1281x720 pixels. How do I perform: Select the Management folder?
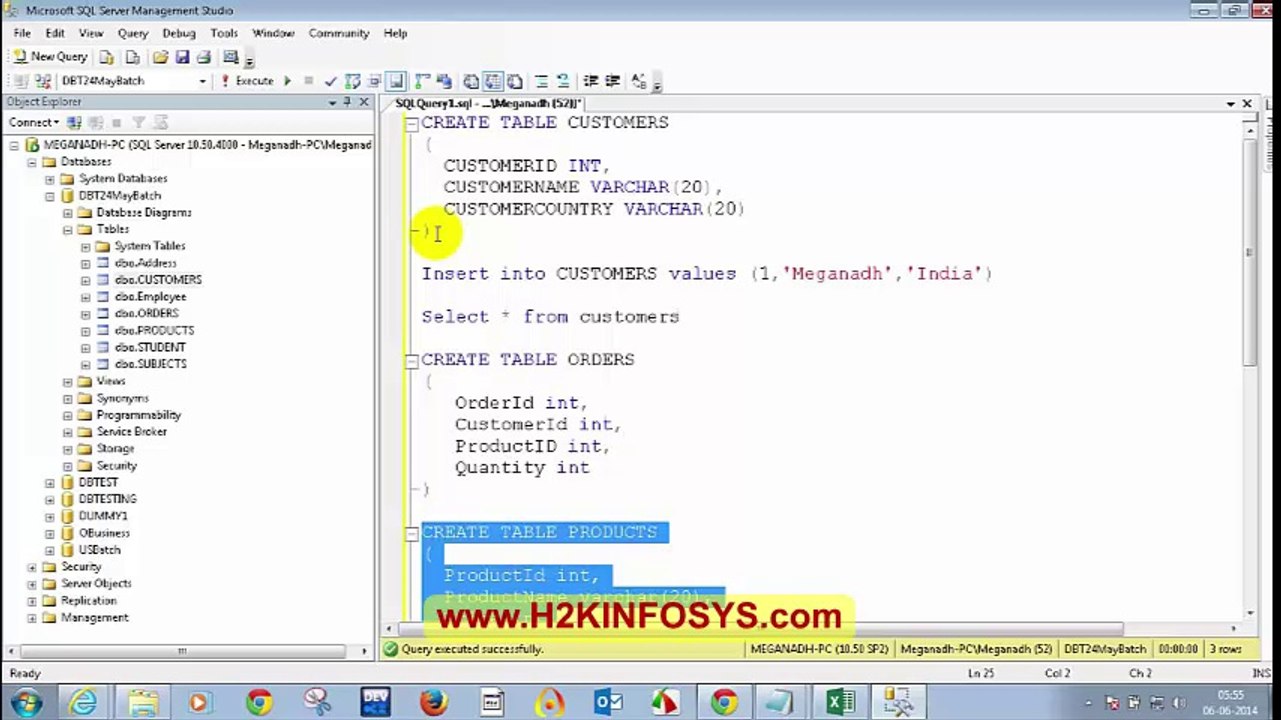click(x=94, y=618)
